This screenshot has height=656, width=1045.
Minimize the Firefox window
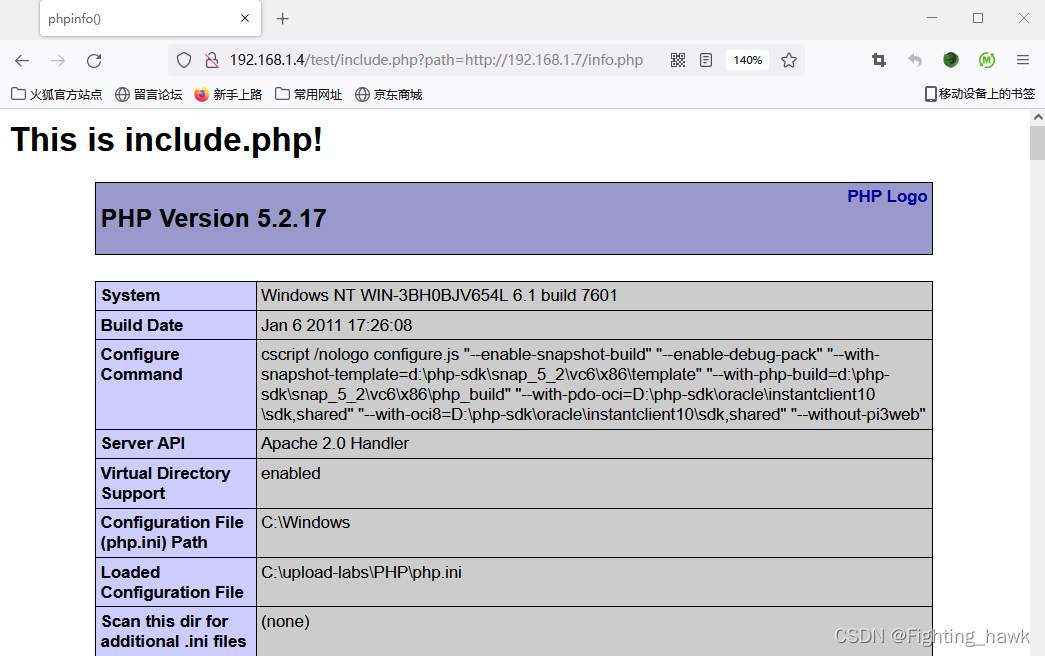pyautogui.click(x=932, y=18)
